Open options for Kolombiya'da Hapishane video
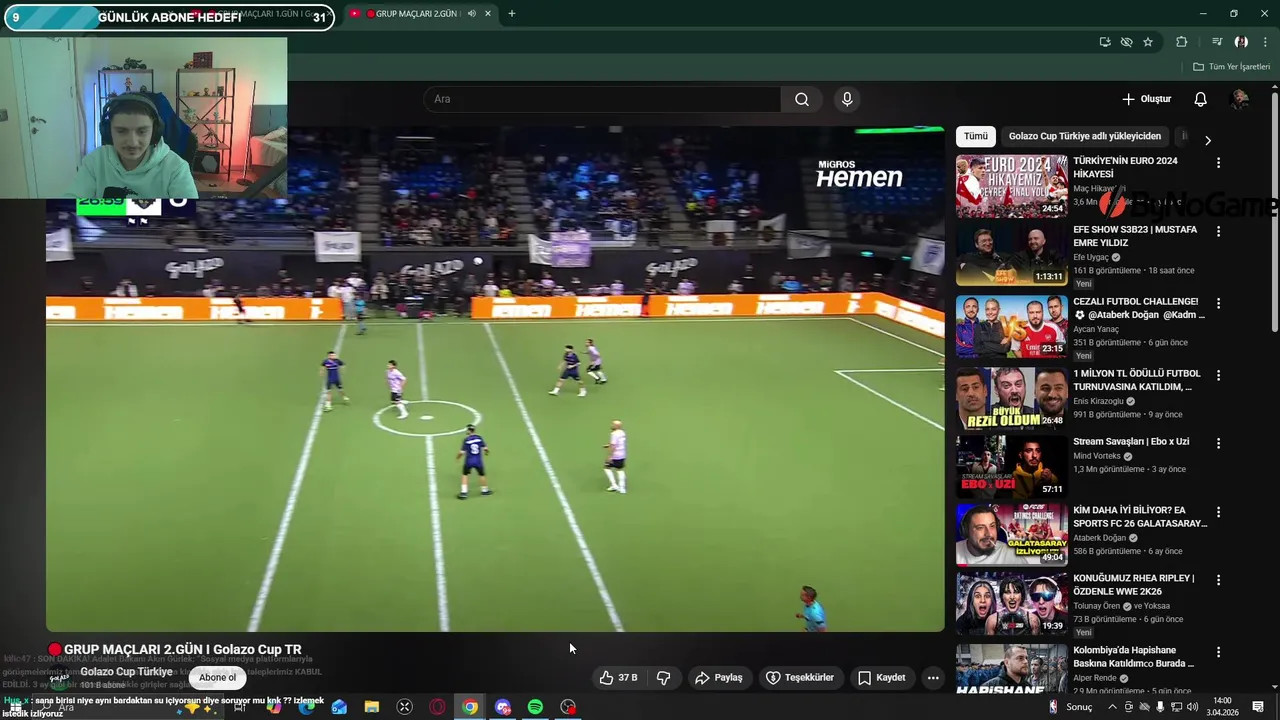 [1218, 652]
